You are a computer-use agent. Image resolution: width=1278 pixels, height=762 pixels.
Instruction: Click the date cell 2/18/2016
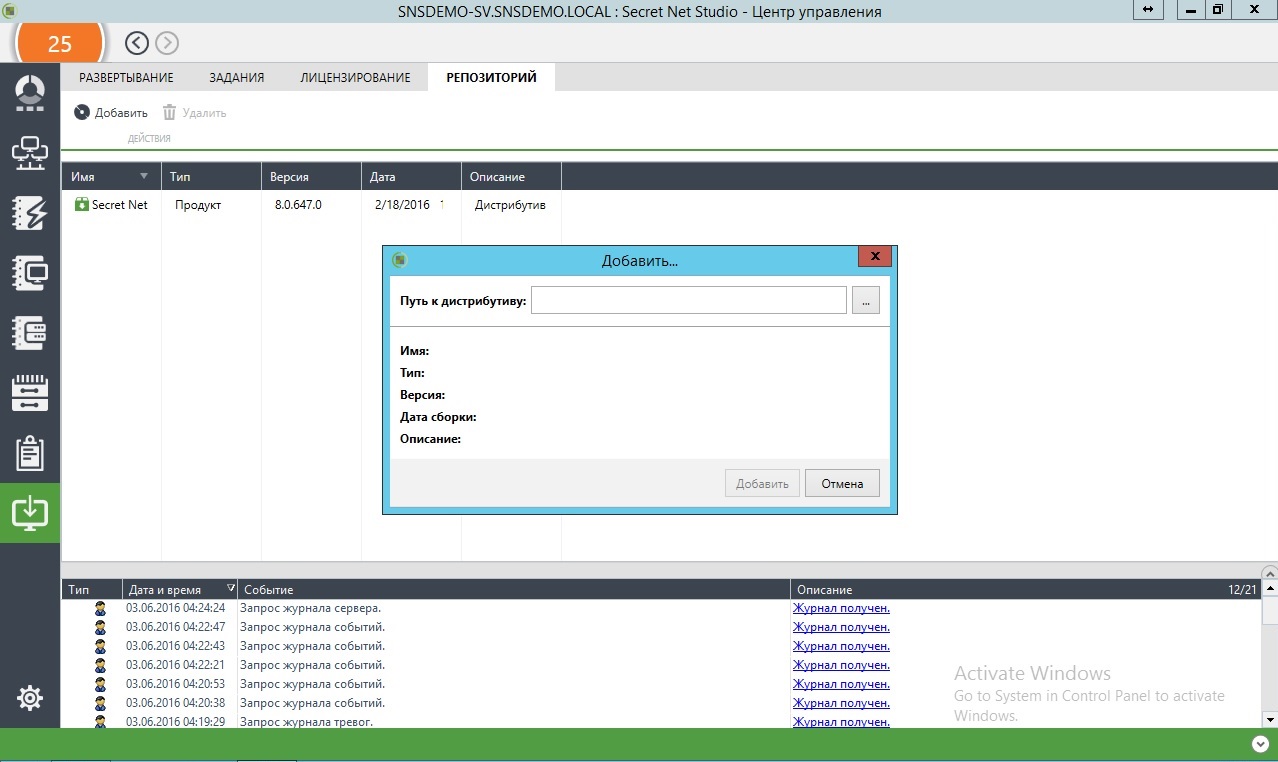click(x=402, y=205)
